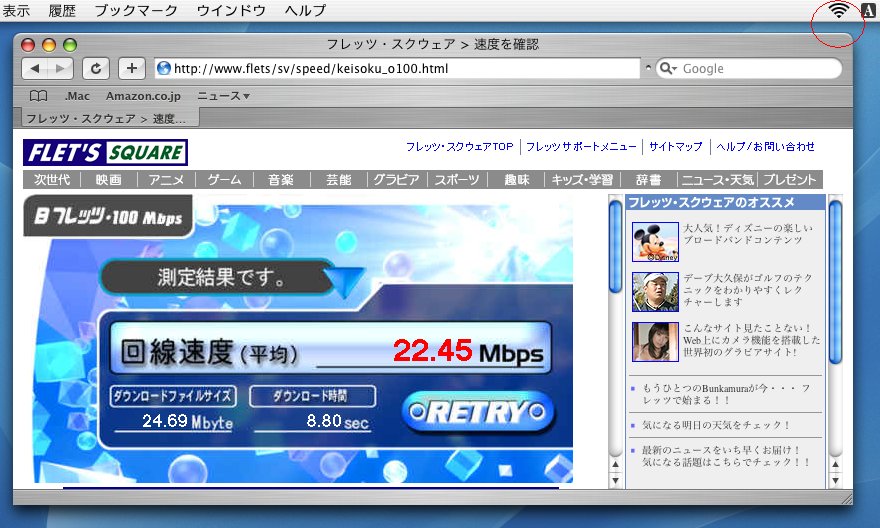Go to ゲーム category
The image size is (880, 528).
click(224, 180)
